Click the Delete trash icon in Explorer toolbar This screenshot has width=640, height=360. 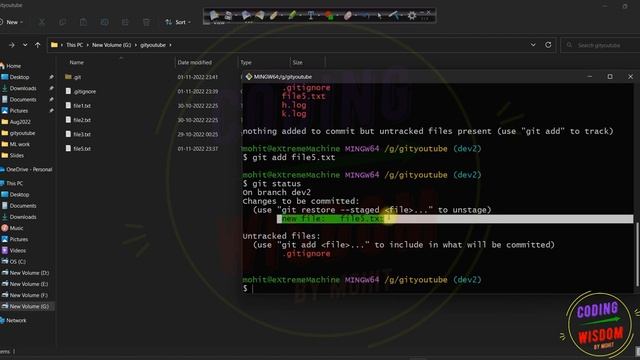click(x=146, y=22)
